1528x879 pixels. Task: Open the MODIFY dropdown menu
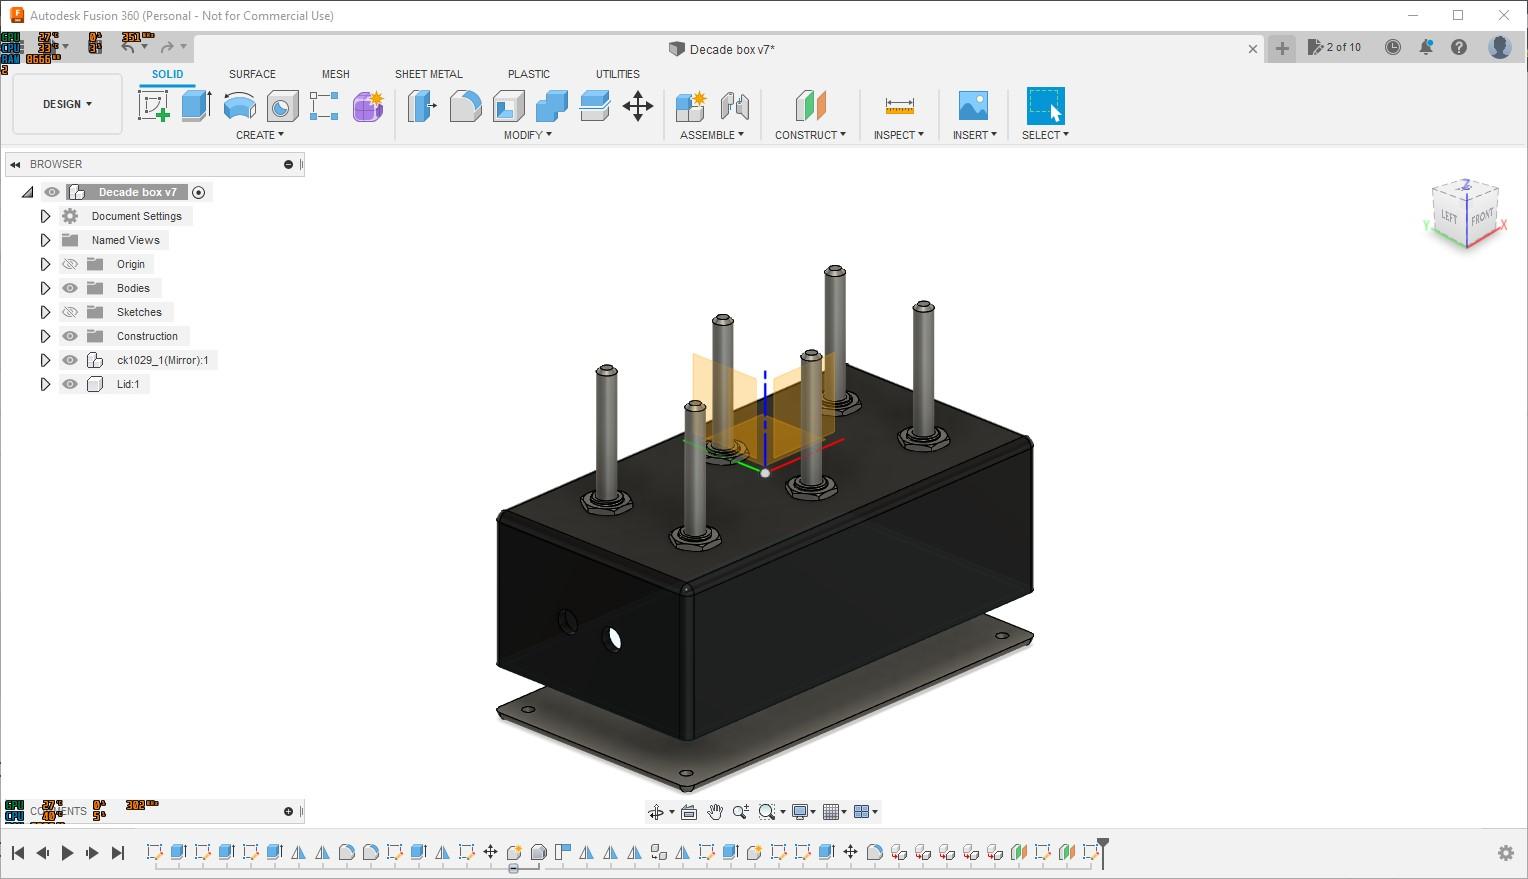click(x=528, y=135)
